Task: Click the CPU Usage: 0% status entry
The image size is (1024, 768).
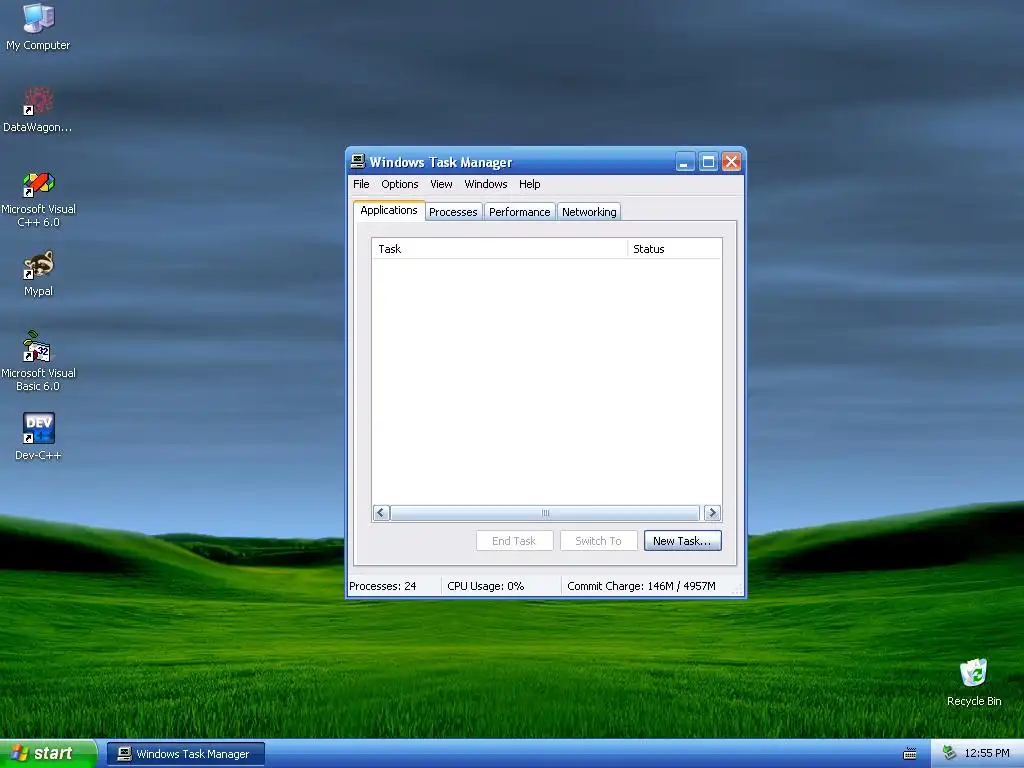Action: pyautogui.click(x=501, y=586)
